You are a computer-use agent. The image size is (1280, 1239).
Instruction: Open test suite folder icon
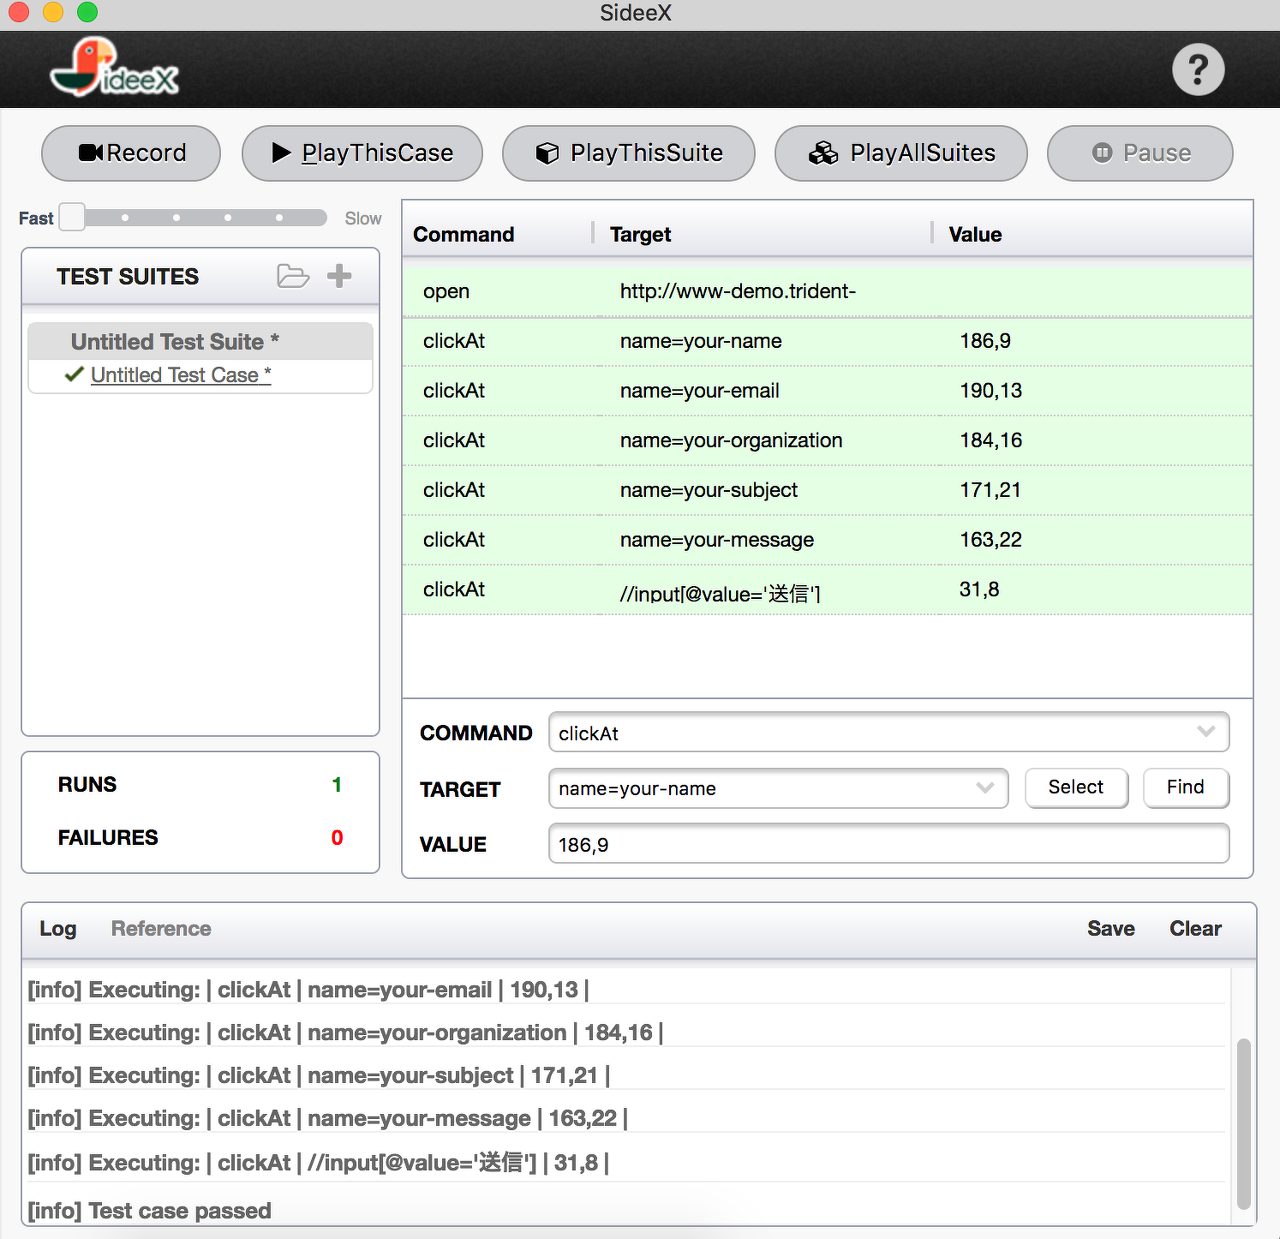(292, 276)
